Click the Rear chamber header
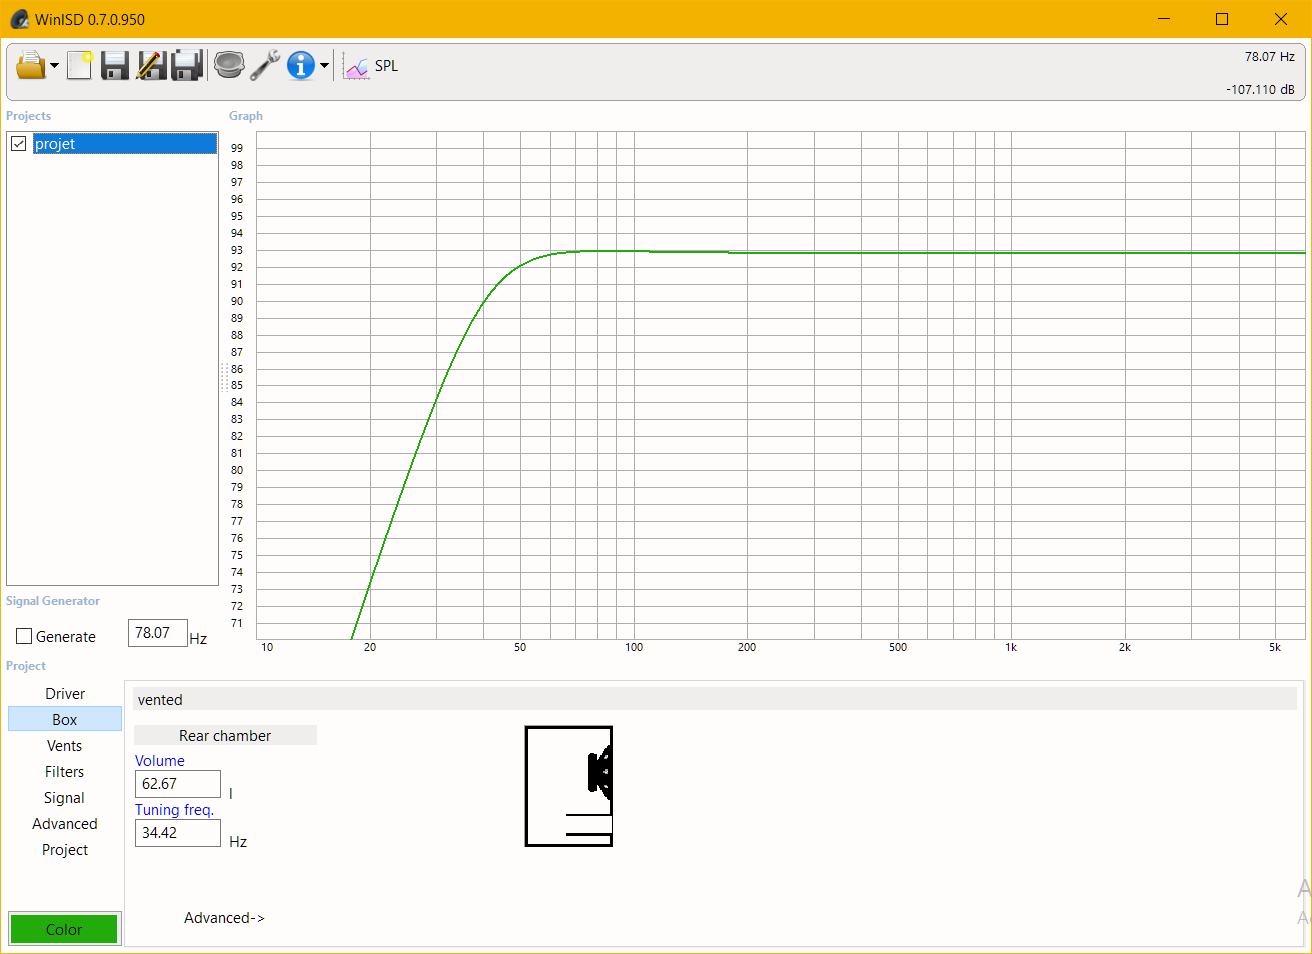The width and height of the screenshot is (1312, 954). pyautogui.click(x=225, y=735)
